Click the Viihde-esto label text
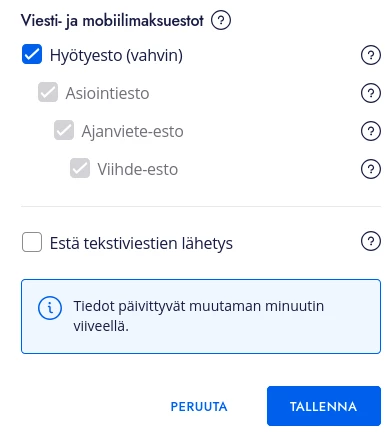This screenshot has width=389, height=438. (138, 169)
